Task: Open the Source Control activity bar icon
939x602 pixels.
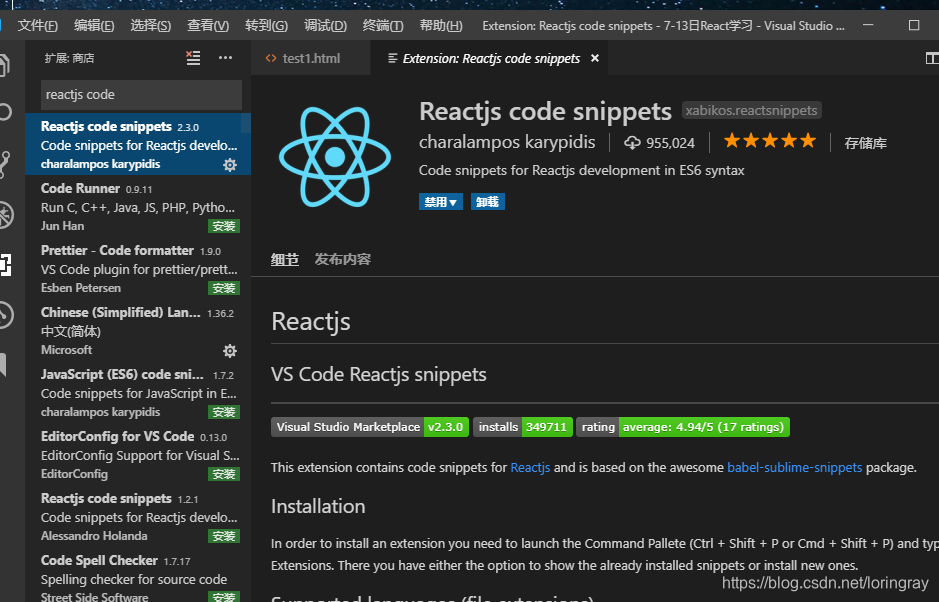Action: tap(5, 164)
